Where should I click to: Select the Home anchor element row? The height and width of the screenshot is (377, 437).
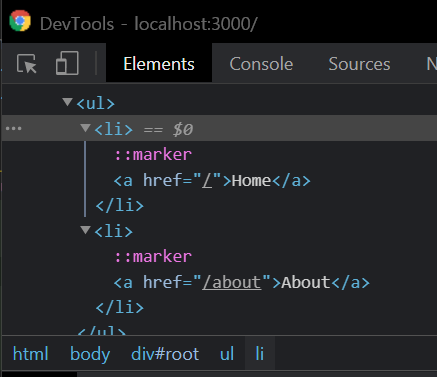tap(212, 180)
